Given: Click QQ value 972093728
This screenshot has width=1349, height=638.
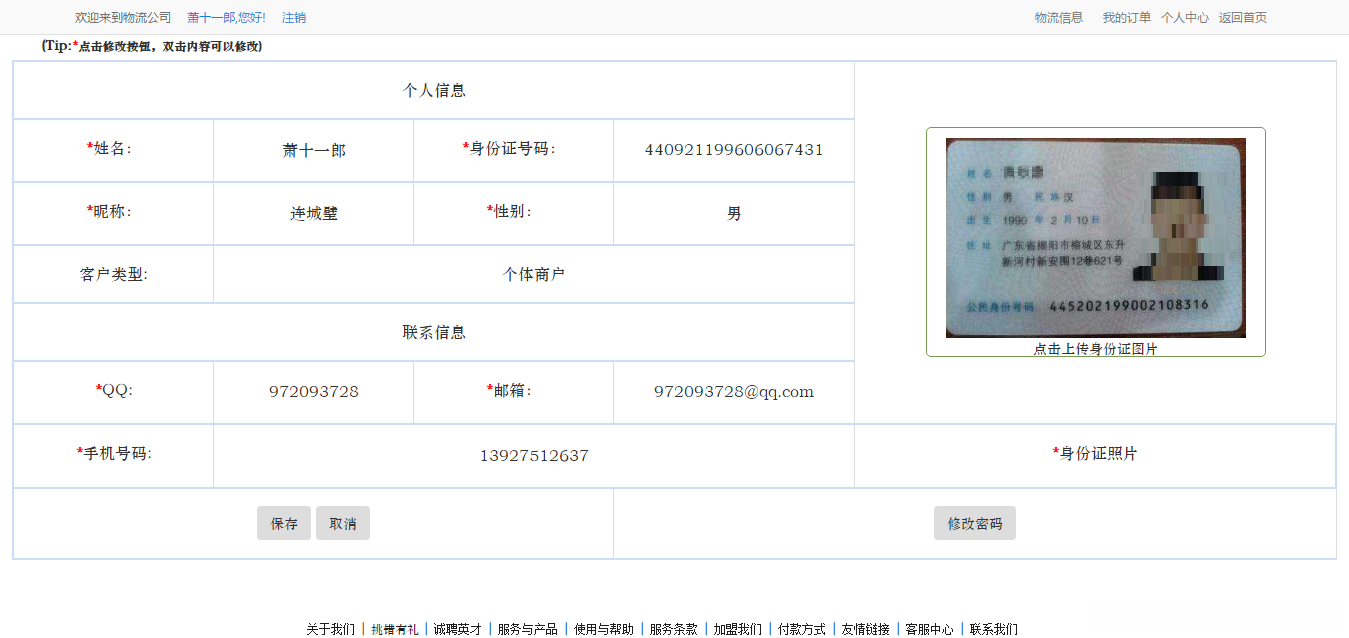Looking at the screenshot, I should tap(314, 392).
